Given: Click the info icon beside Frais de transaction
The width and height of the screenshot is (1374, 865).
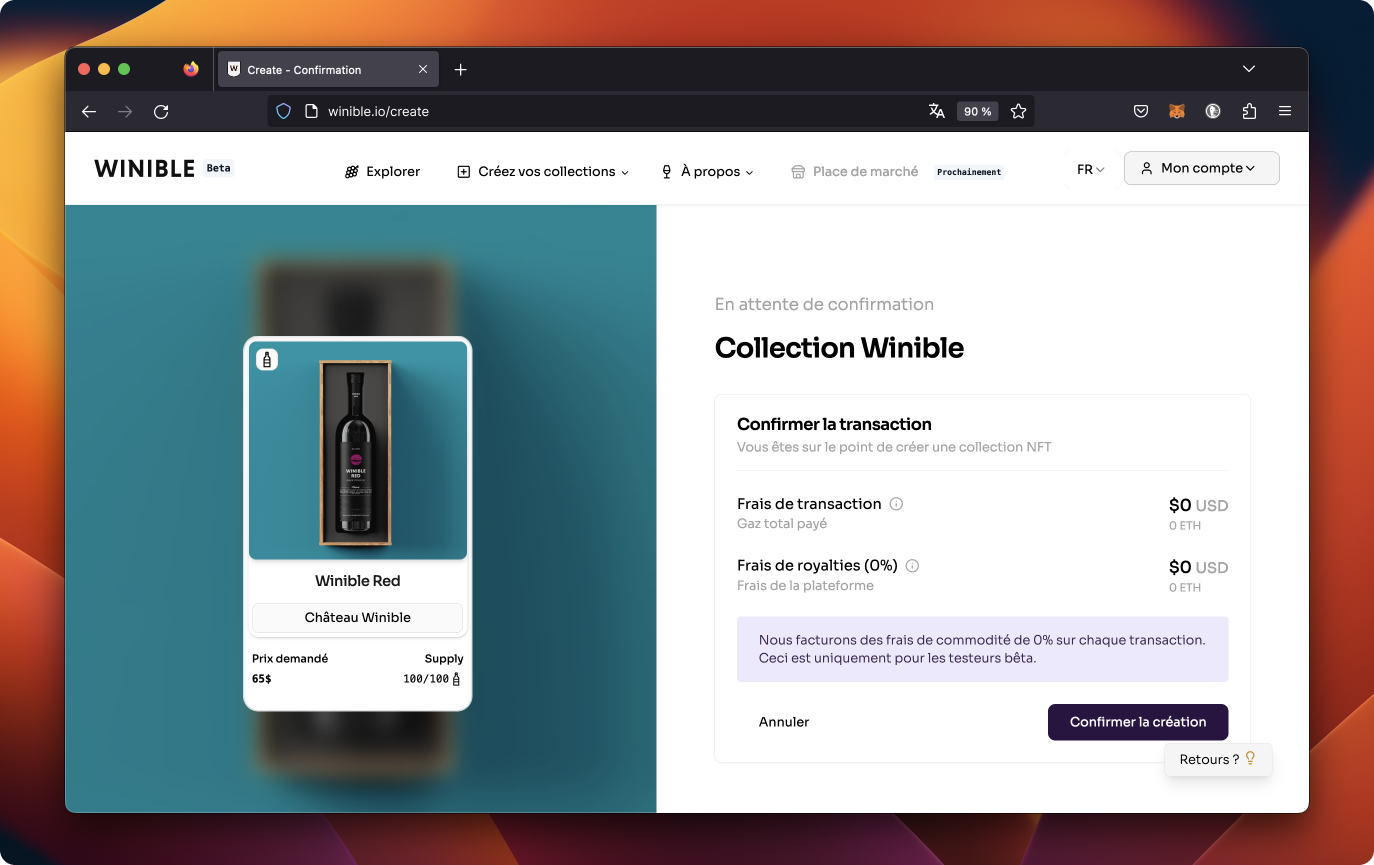Looking at the screenshot, I should 896,504.
